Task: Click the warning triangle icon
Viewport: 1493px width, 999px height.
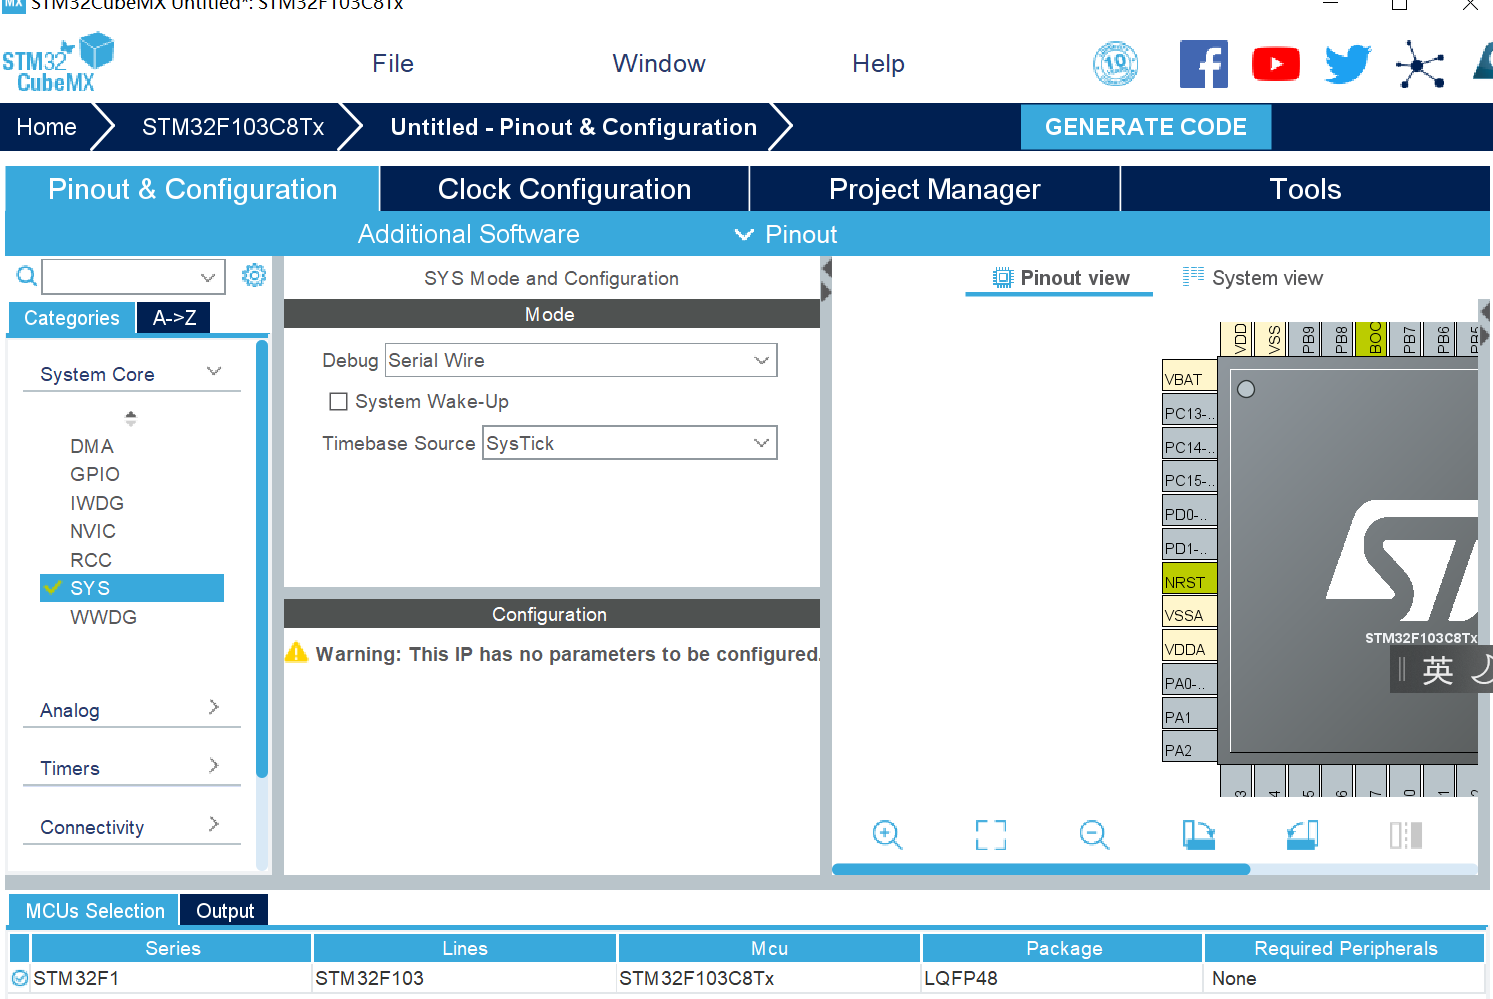Action: pos(296,652)
